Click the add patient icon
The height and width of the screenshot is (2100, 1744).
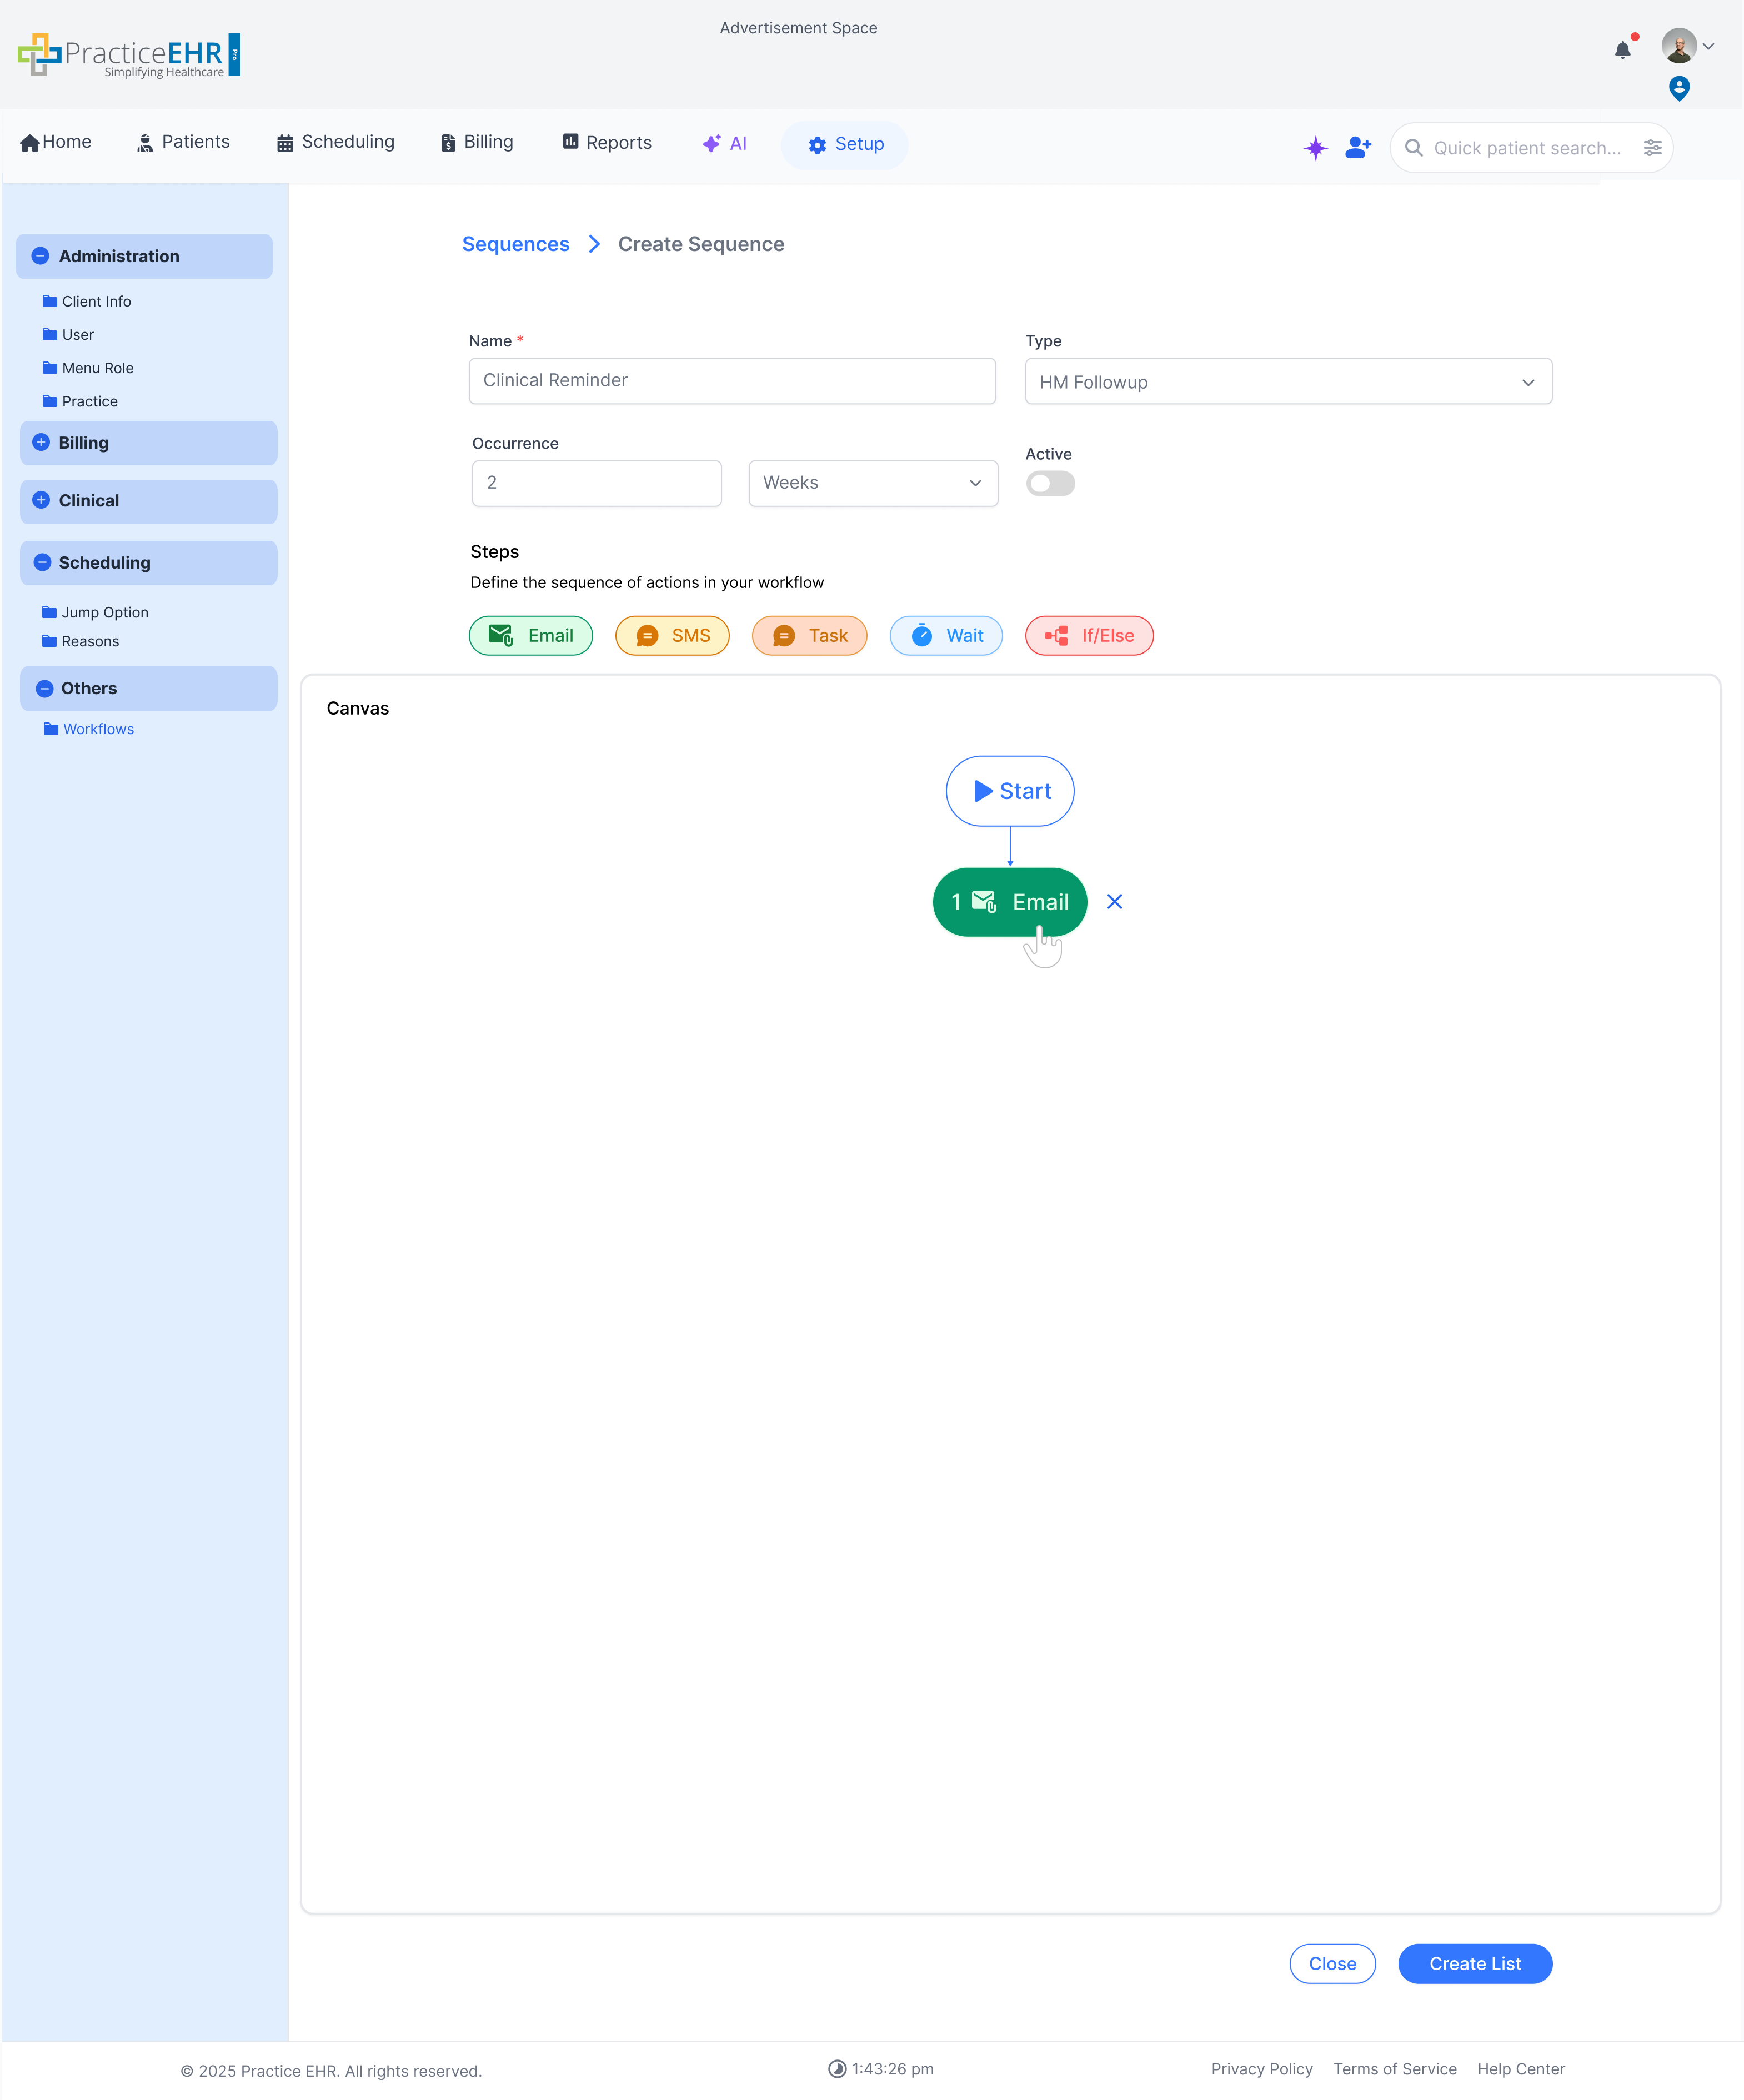pyautogui.click(x=1358, y=148)
